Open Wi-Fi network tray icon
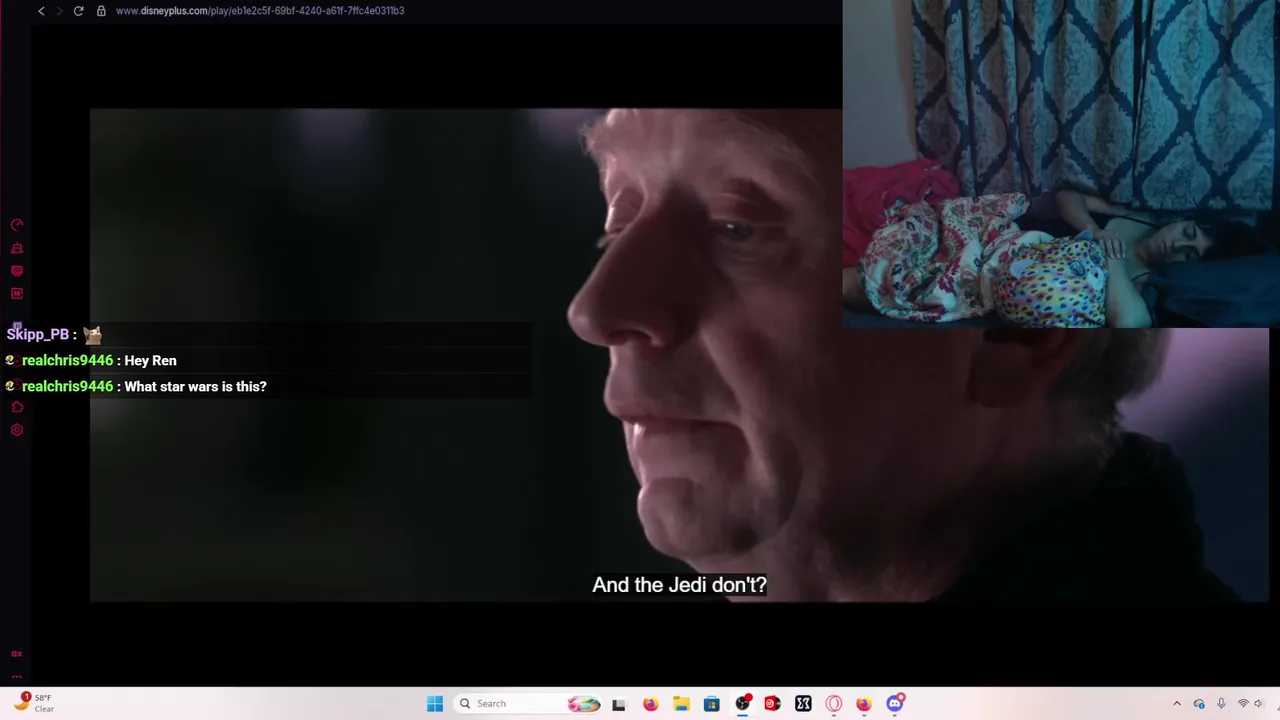The image size is (1280, 720). click(1243, 704)
